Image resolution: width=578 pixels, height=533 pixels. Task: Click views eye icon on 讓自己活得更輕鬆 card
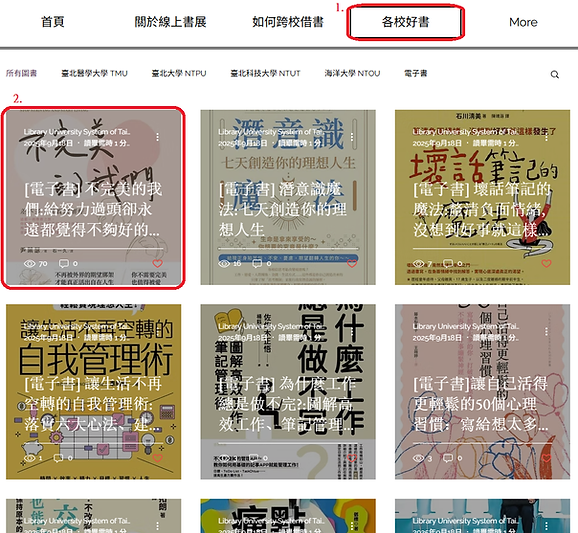click(x=419, y=458)
